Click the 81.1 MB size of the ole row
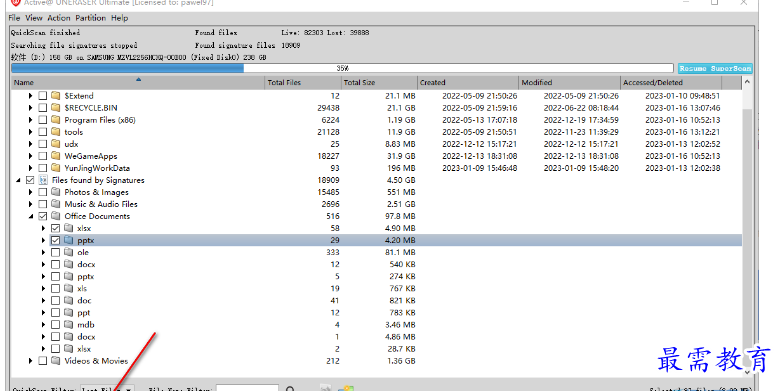Image resolution: width=779 pixels, height=391 pixels. point(401,252)
